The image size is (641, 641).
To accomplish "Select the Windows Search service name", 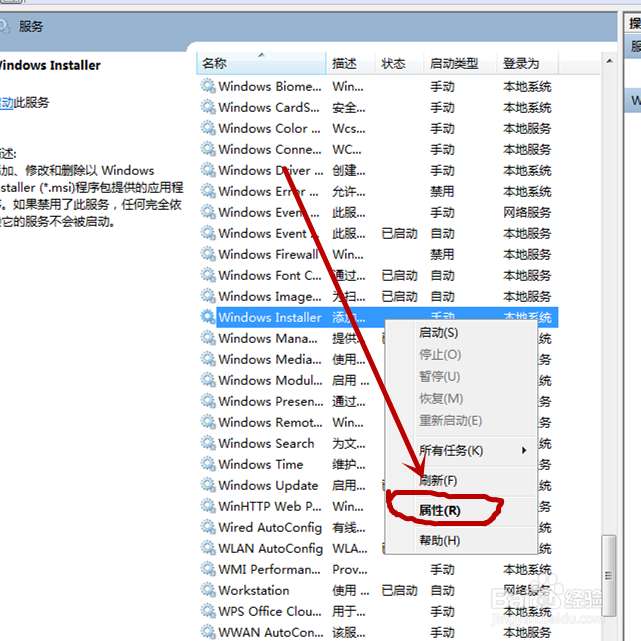I will tap(266, 443).
